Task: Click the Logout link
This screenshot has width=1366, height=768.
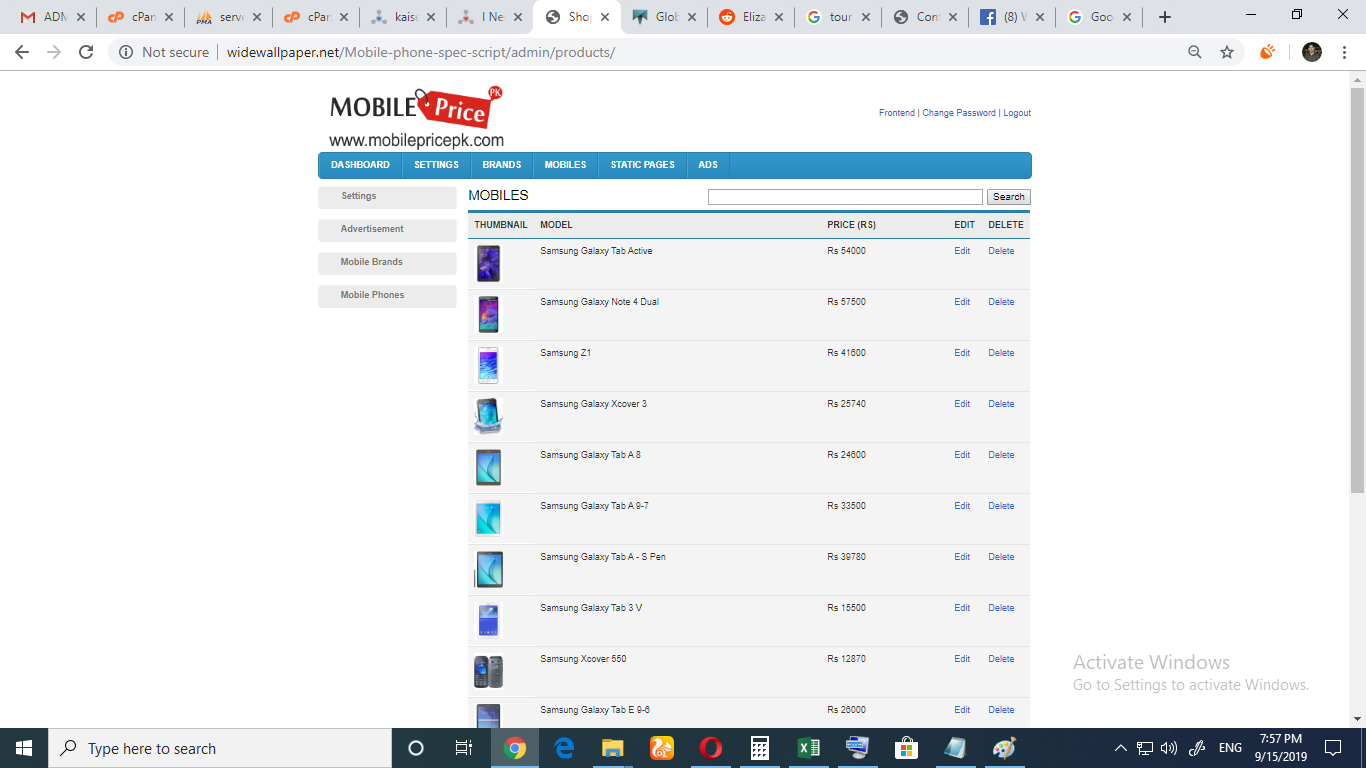Action: tap(1017, 113)
